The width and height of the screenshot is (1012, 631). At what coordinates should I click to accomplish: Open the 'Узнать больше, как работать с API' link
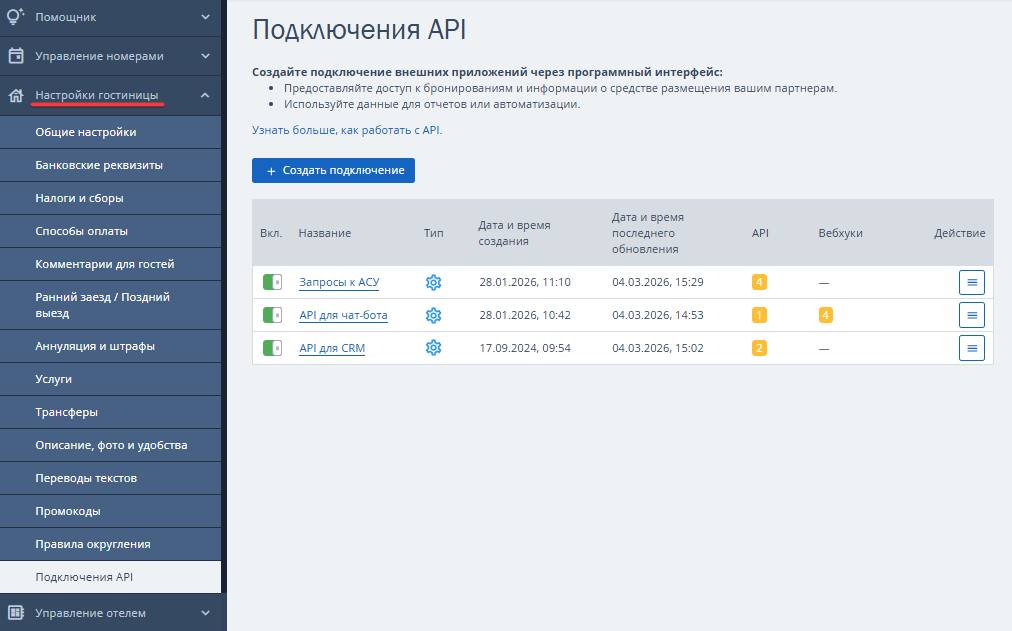pos(346,130)
